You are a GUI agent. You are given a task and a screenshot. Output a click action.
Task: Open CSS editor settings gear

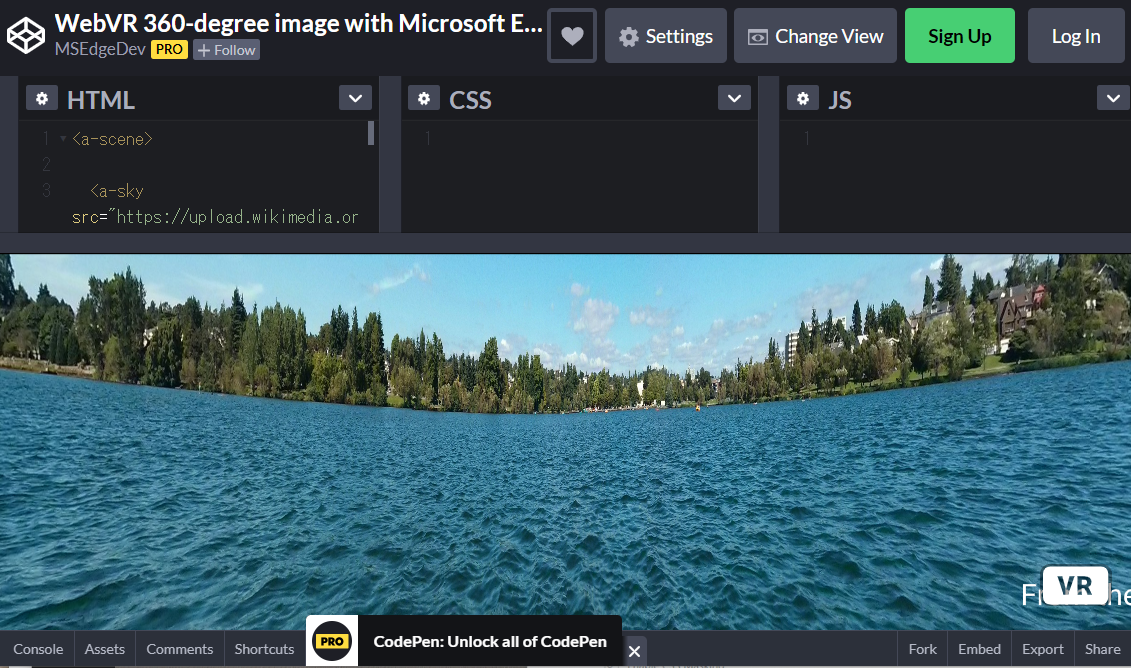point(424,98)
